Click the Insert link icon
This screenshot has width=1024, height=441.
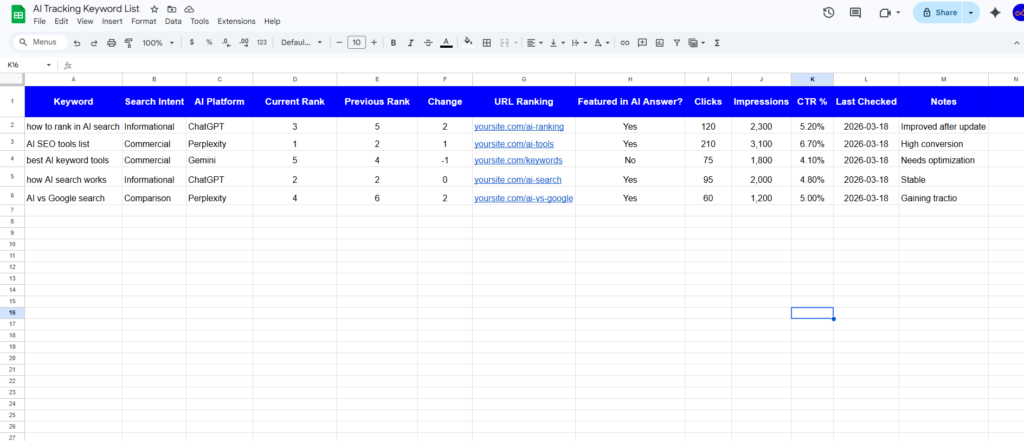click(x=625, y=43)
